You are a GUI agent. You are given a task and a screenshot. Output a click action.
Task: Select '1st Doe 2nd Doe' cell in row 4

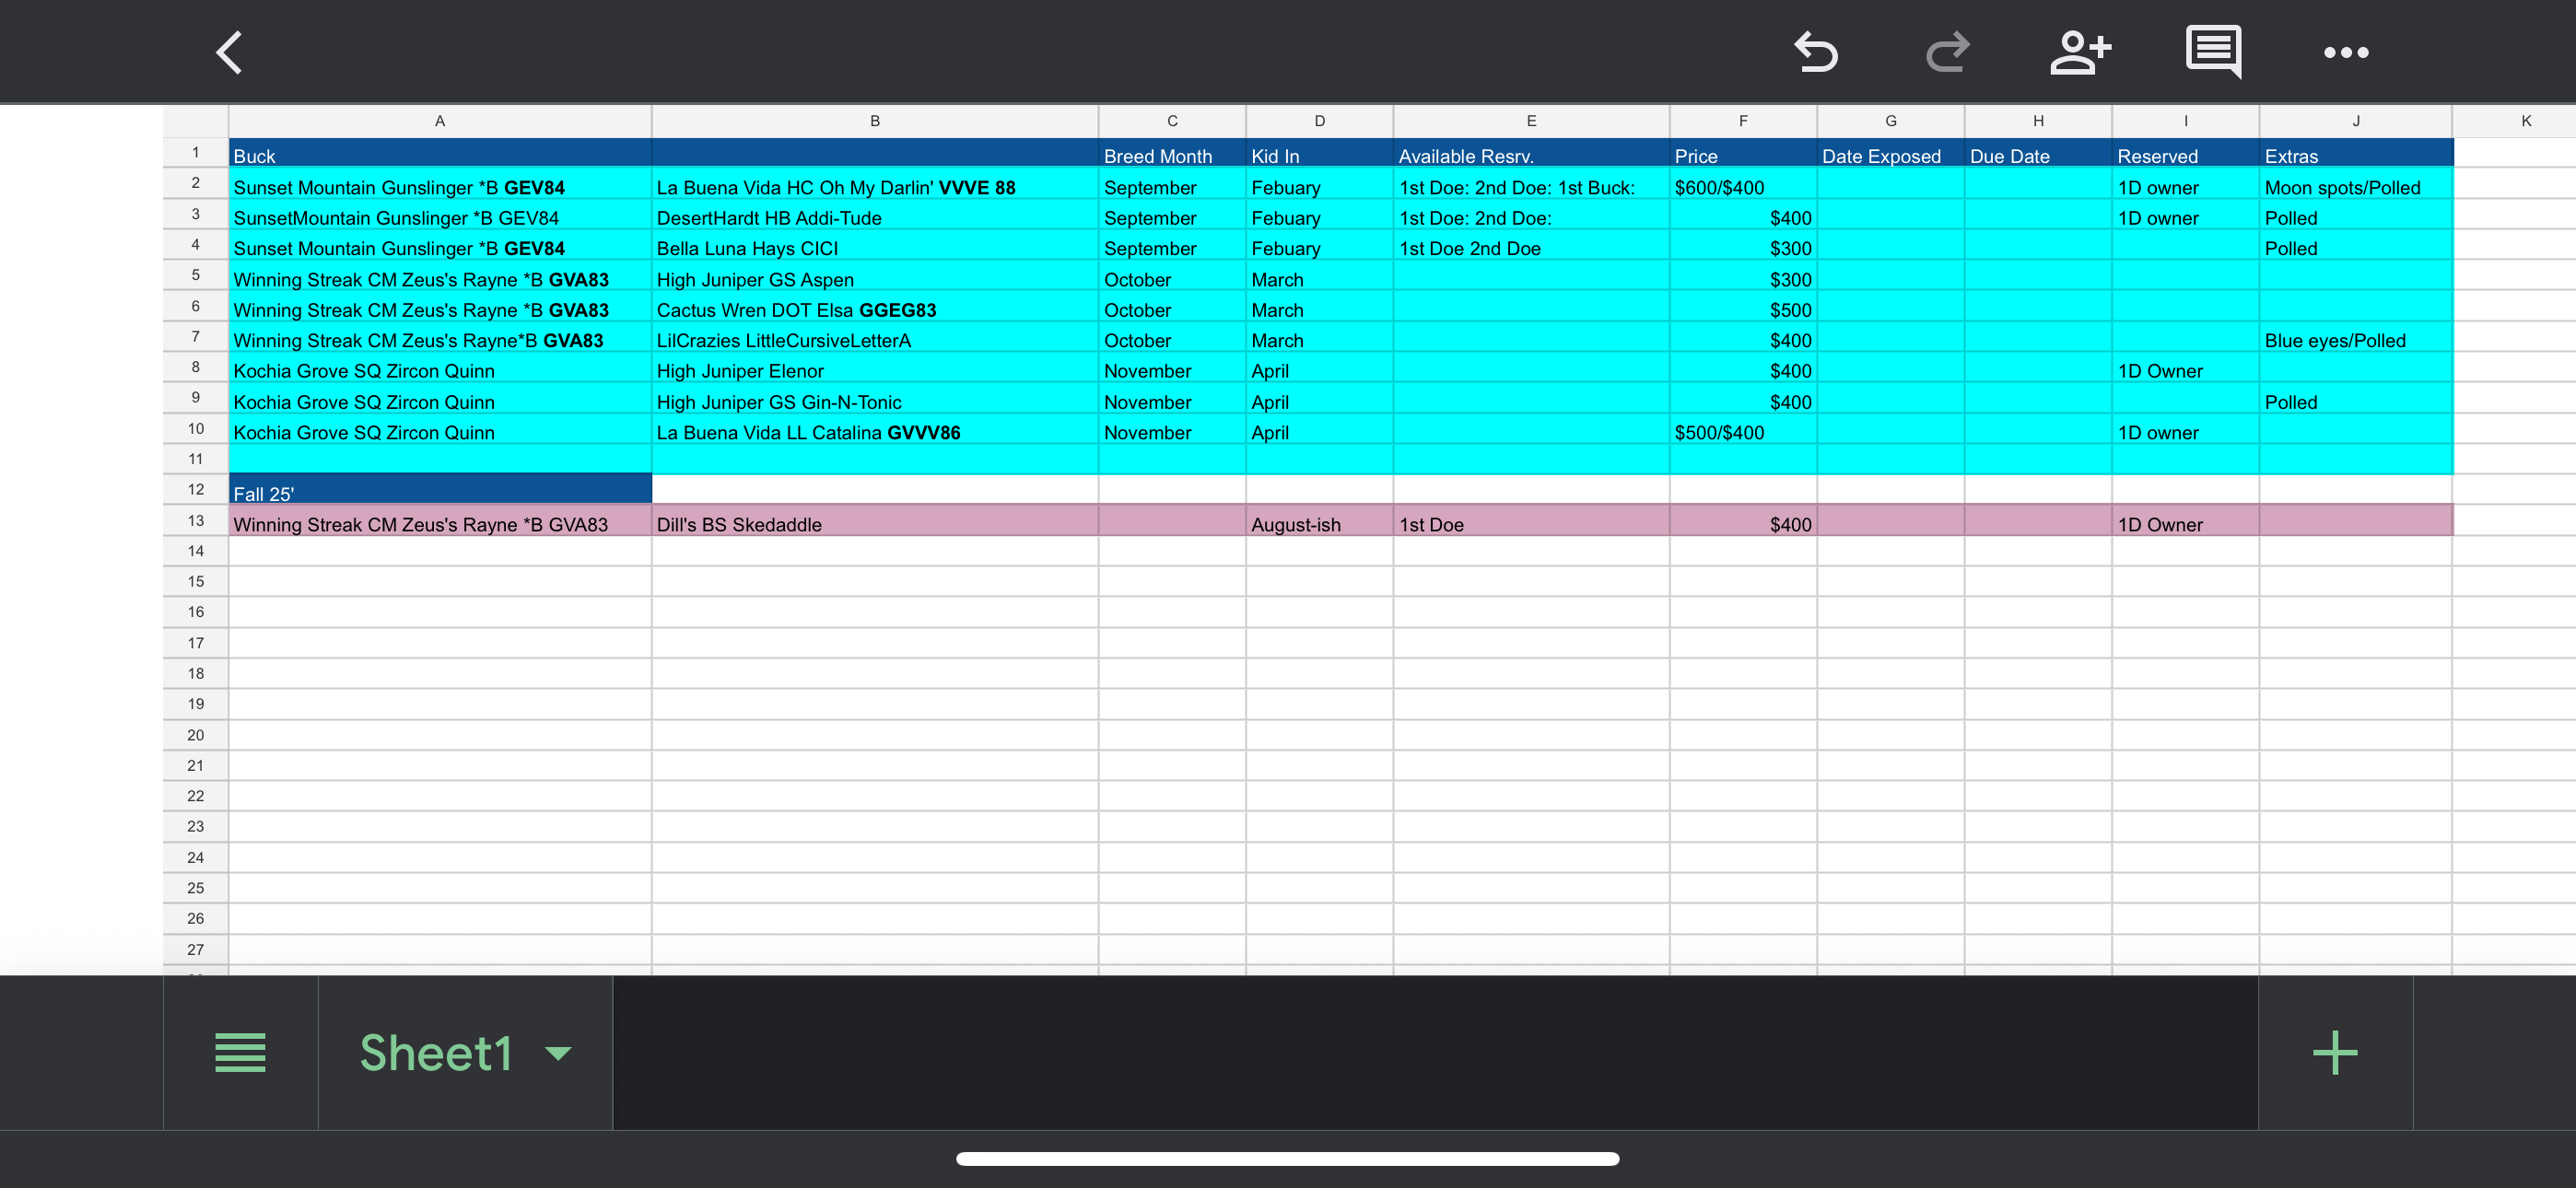[x=1531, y=245]
